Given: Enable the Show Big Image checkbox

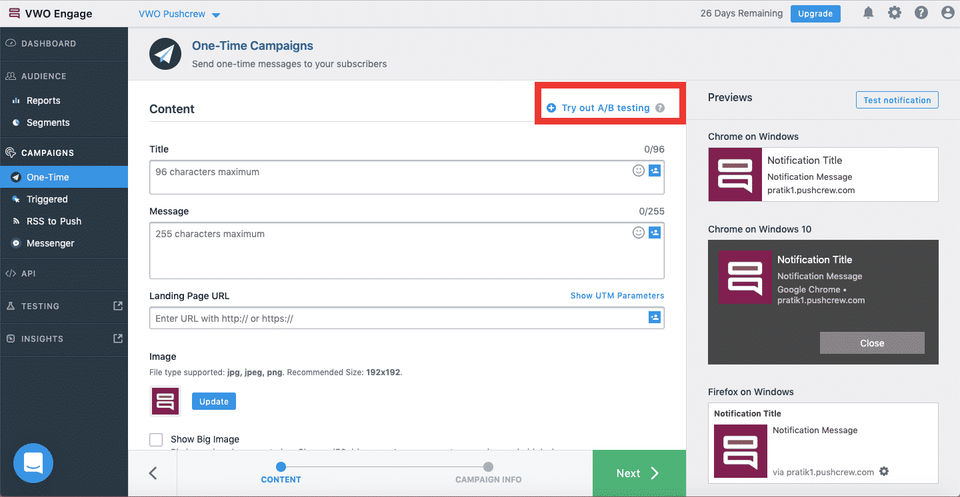Looking at the screenshot, I should click(x=156, y=439).
